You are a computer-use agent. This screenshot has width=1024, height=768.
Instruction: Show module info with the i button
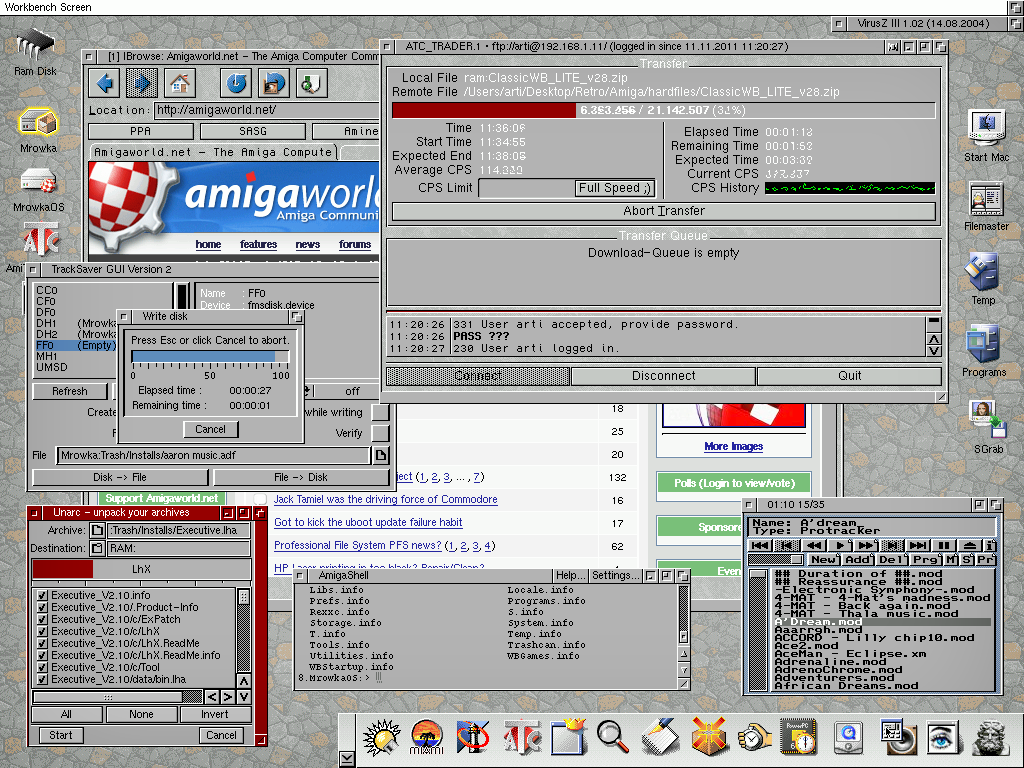pyautogui.click(x=990, y=545)
